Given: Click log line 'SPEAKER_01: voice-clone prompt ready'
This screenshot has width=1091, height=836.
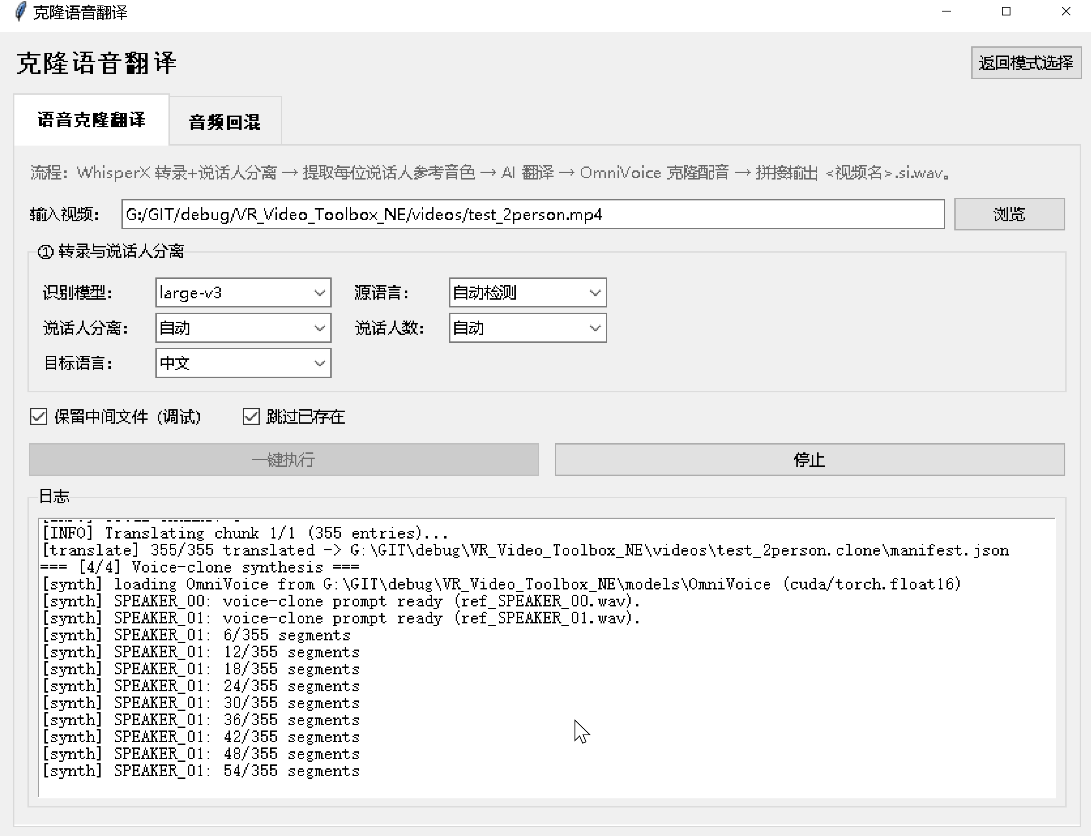Looking at the screenshot, I should (341, 618).
